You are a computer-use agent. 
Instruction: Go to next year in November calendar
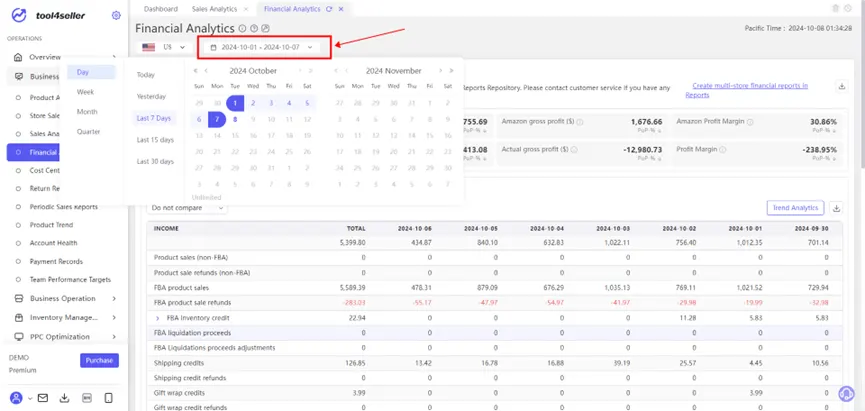pos(452,71)
